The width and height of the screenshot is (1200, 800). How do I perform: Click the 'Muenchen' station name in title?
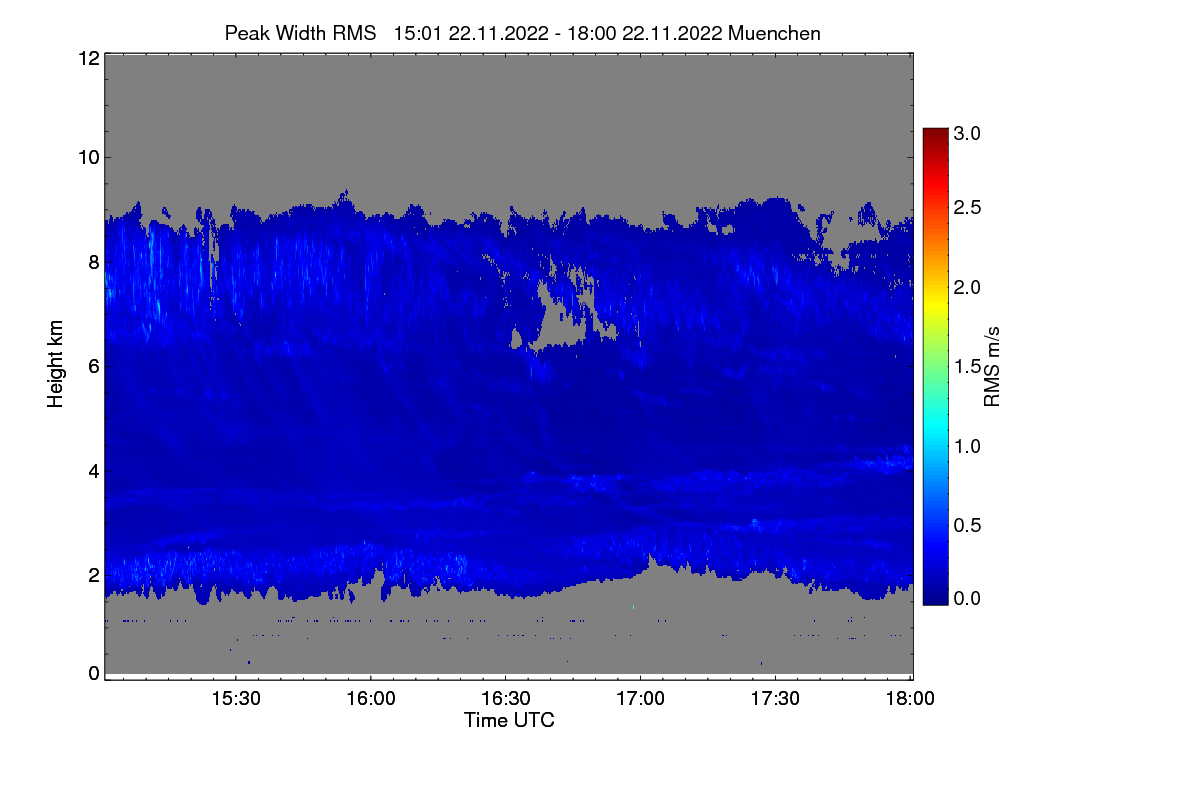775,33
